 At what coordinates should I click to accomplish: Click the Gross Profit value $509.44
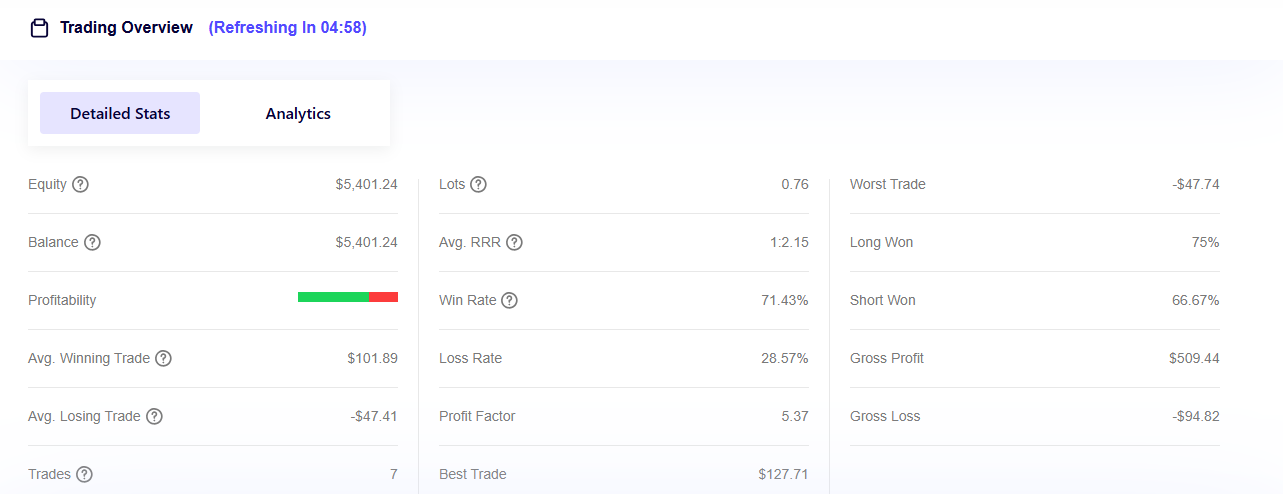click(1194, 358)
